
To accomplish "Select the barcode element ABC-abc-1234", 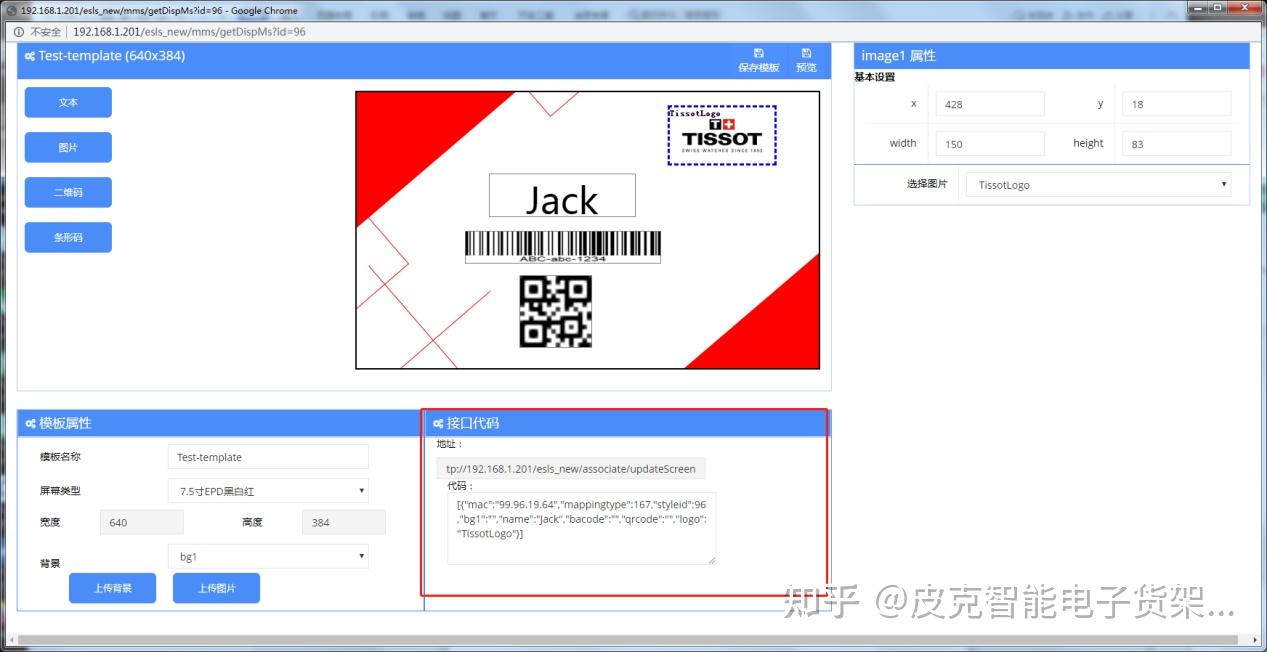I will (563, 247).
